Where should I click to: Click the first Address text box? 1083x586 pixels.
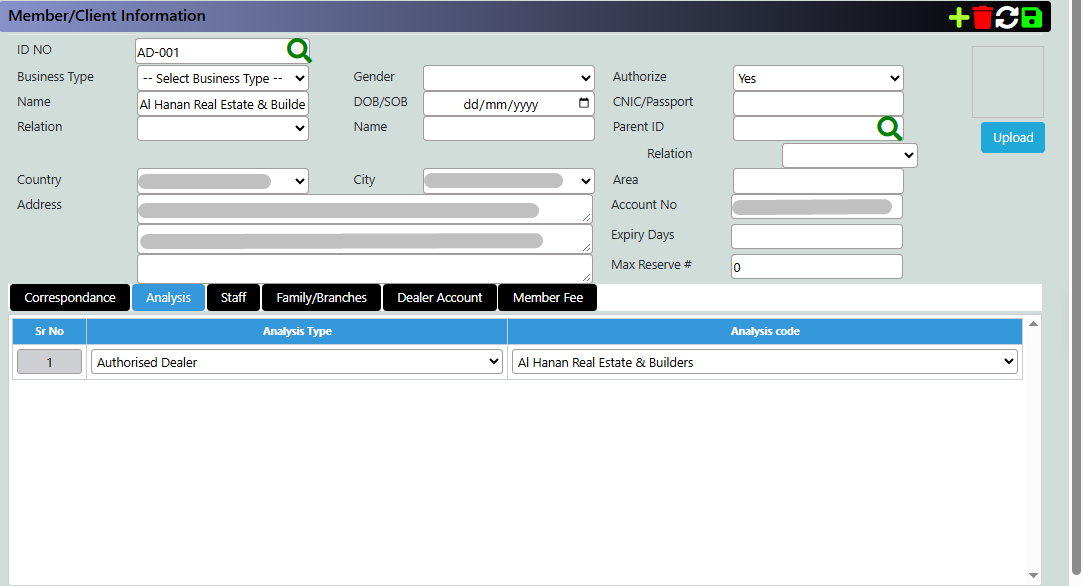click(x=365, y=209)
